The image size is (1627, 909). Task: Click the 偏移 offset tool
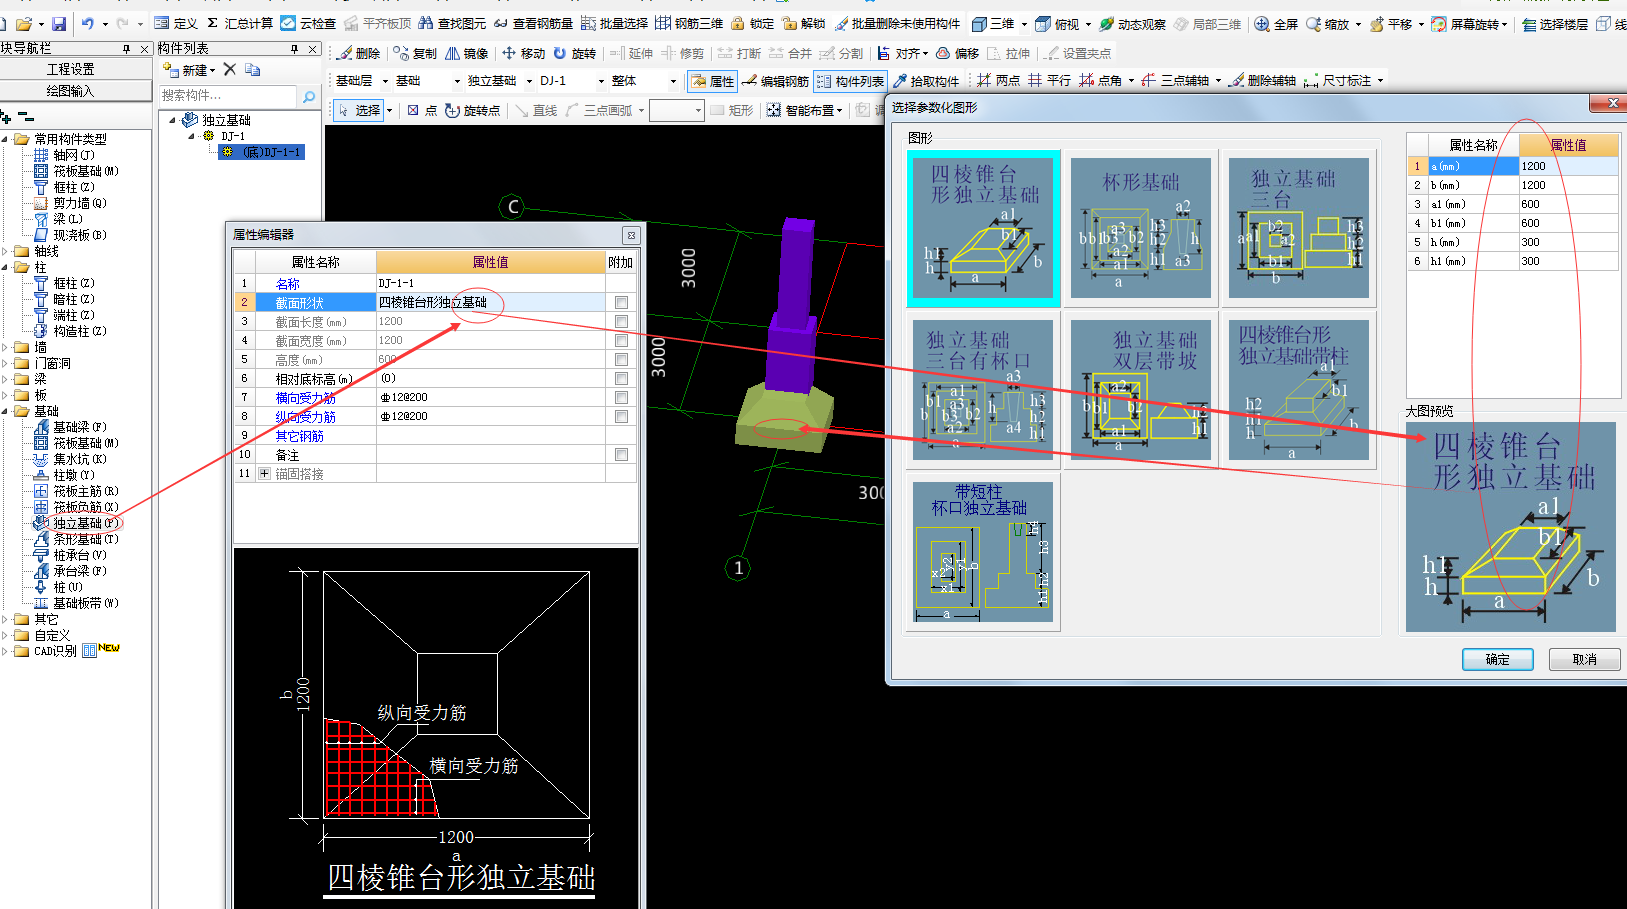(x=957, y=53)
